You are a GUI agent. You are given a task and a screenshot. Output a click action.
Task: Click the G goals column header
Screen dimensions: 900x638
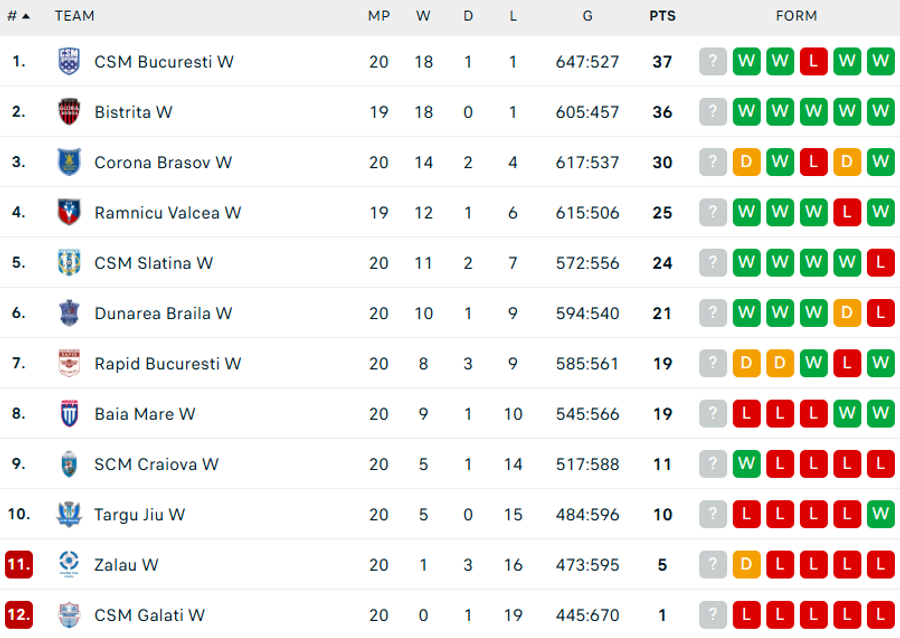(587, 16)
